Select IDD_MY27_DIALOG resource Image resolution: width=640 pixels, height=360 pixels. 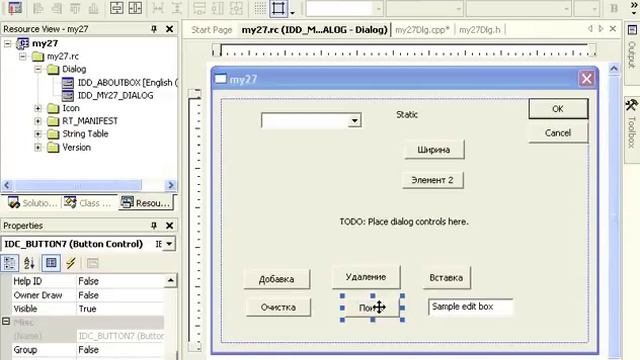pyautogui.click(x=116, y=96)
